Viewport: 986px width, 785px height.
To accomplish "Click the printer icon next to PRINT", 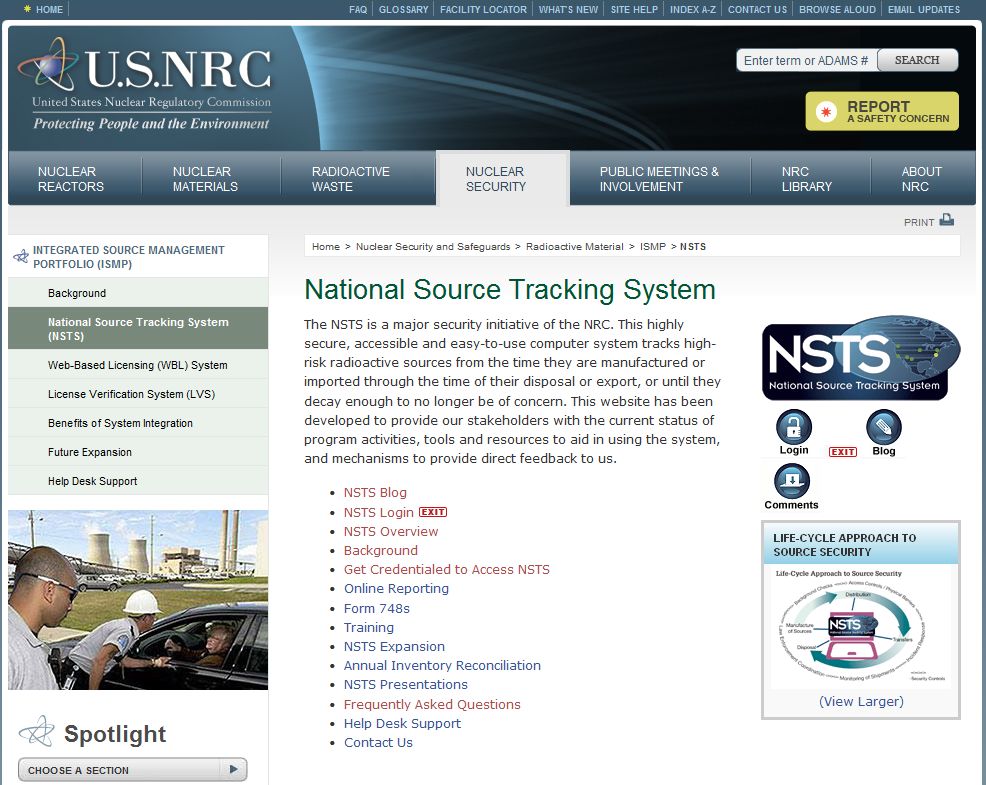I will tap(946, 220).
